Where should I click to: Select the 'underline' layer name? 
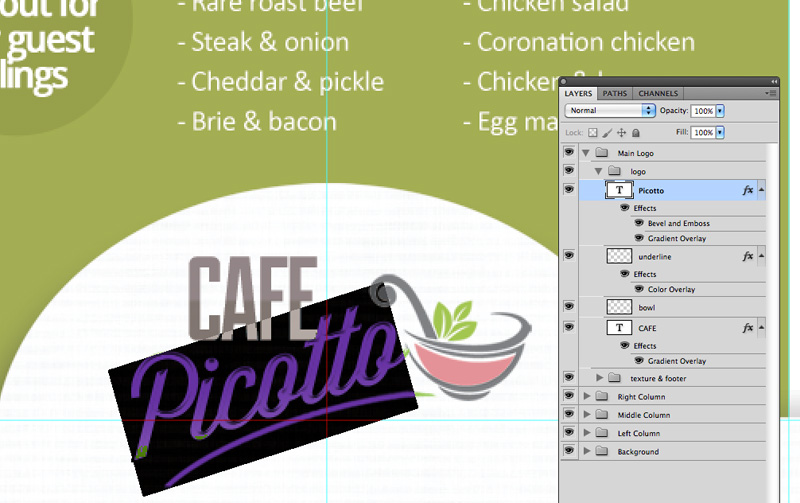pyautogui.click(x=655, y=257)
